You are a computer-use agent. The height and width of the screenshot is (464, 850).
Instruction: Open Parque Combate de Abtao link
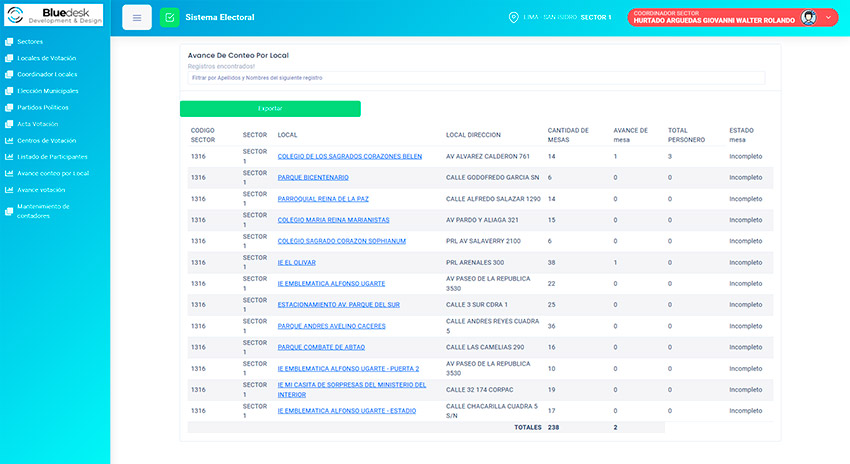pyautogui.click(x=323, y=347)
